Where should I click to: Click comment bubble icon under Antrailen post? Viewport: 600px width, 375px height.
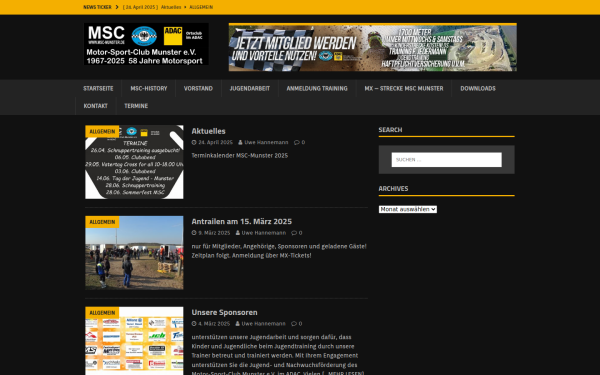coord(294,233)
